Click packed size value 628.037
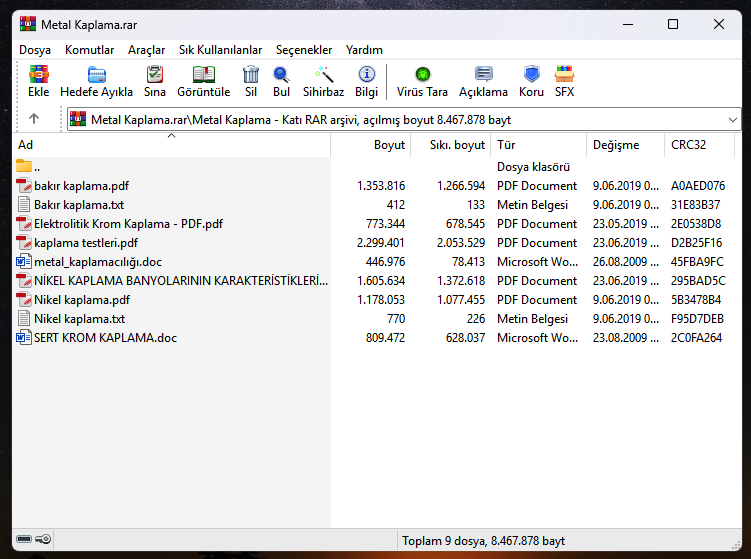The height and width of the screenshot is (559, 751). pyautogui.click(x=465, y=338)
